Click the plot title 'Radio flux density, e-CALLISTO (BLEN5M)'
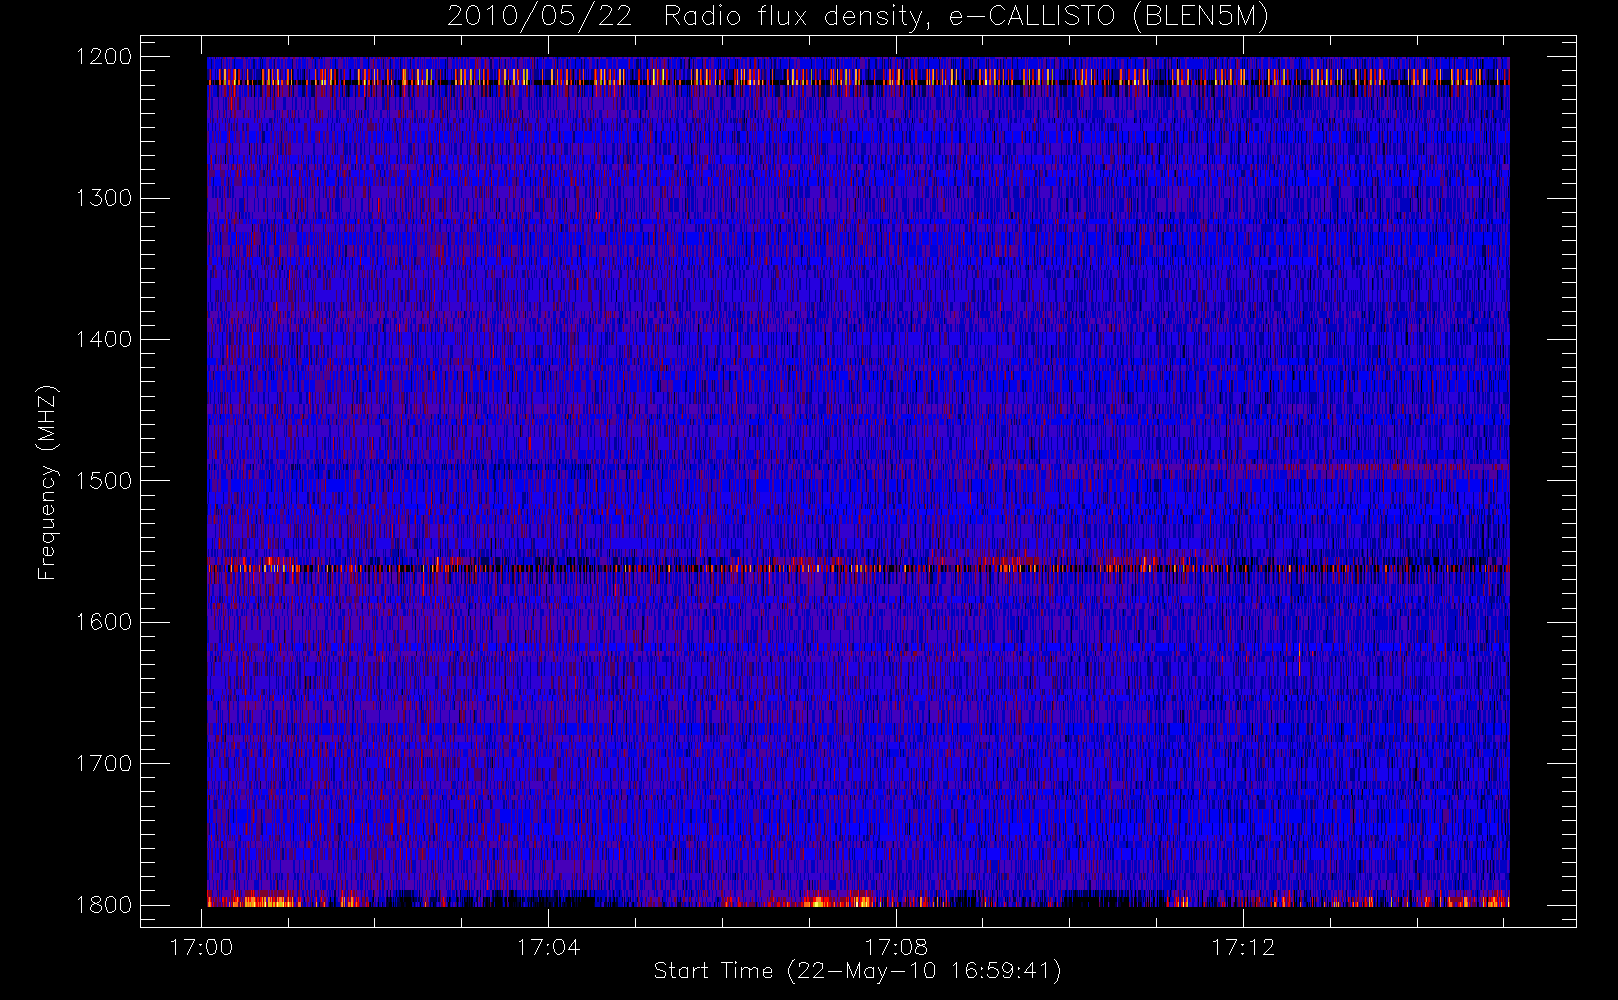This screenshot has width=1618, height=1000. coord(966,17)
